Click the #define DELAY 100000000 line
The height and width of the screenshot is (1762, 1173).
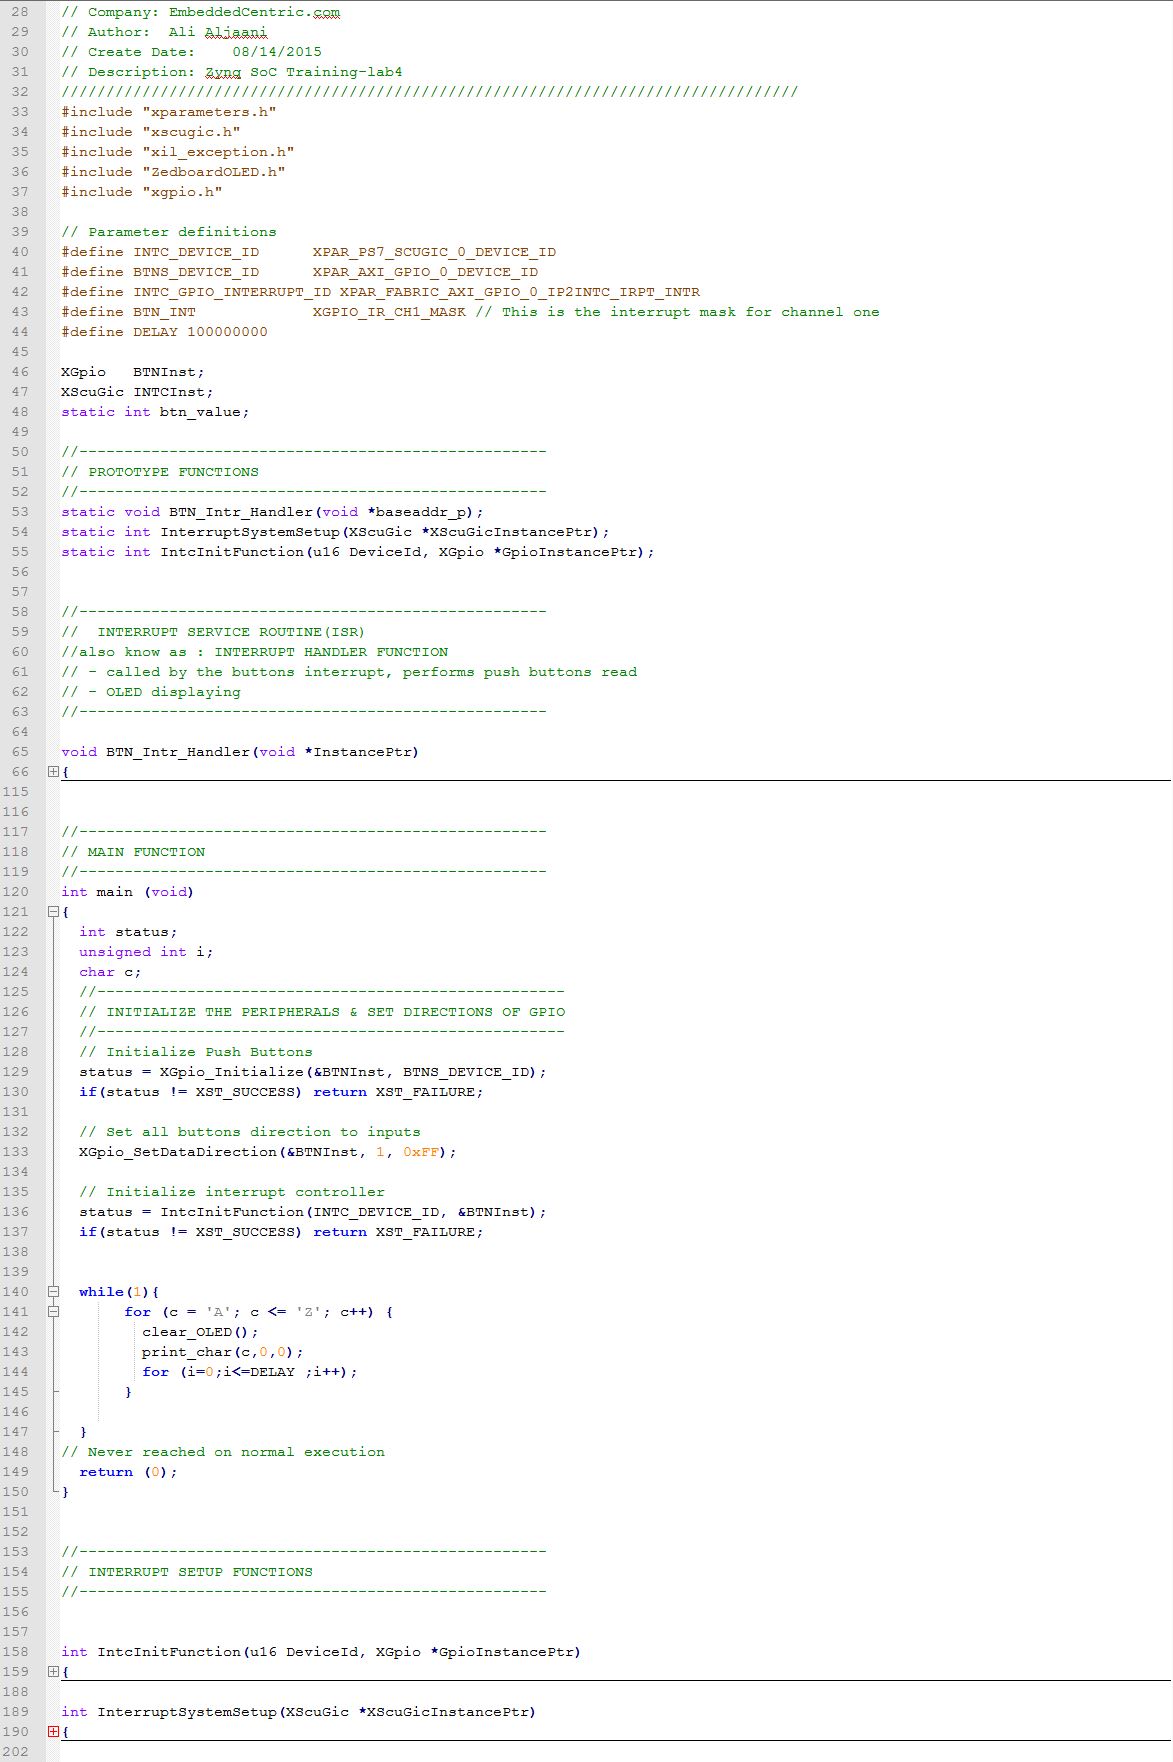164,332
